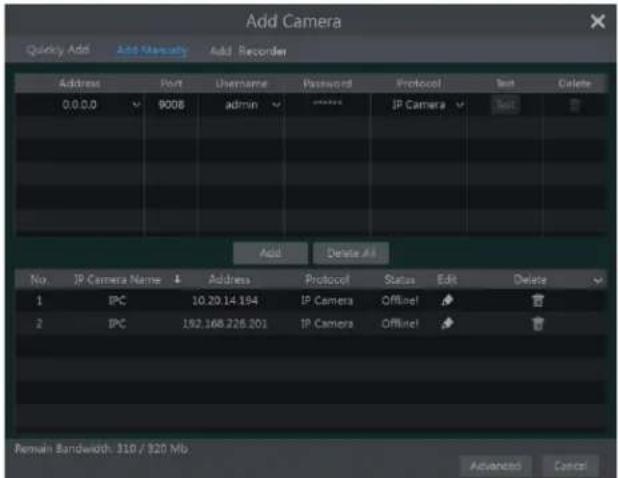Click the IPC name in row 2

pyautogui.click(x=117, y=324)
